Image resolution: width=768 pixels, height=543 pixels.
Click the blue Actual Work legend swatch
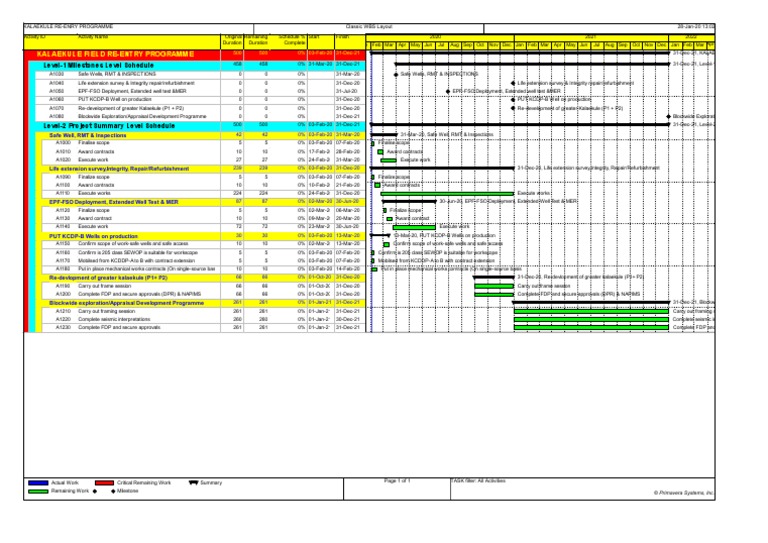tap(38, 483)
